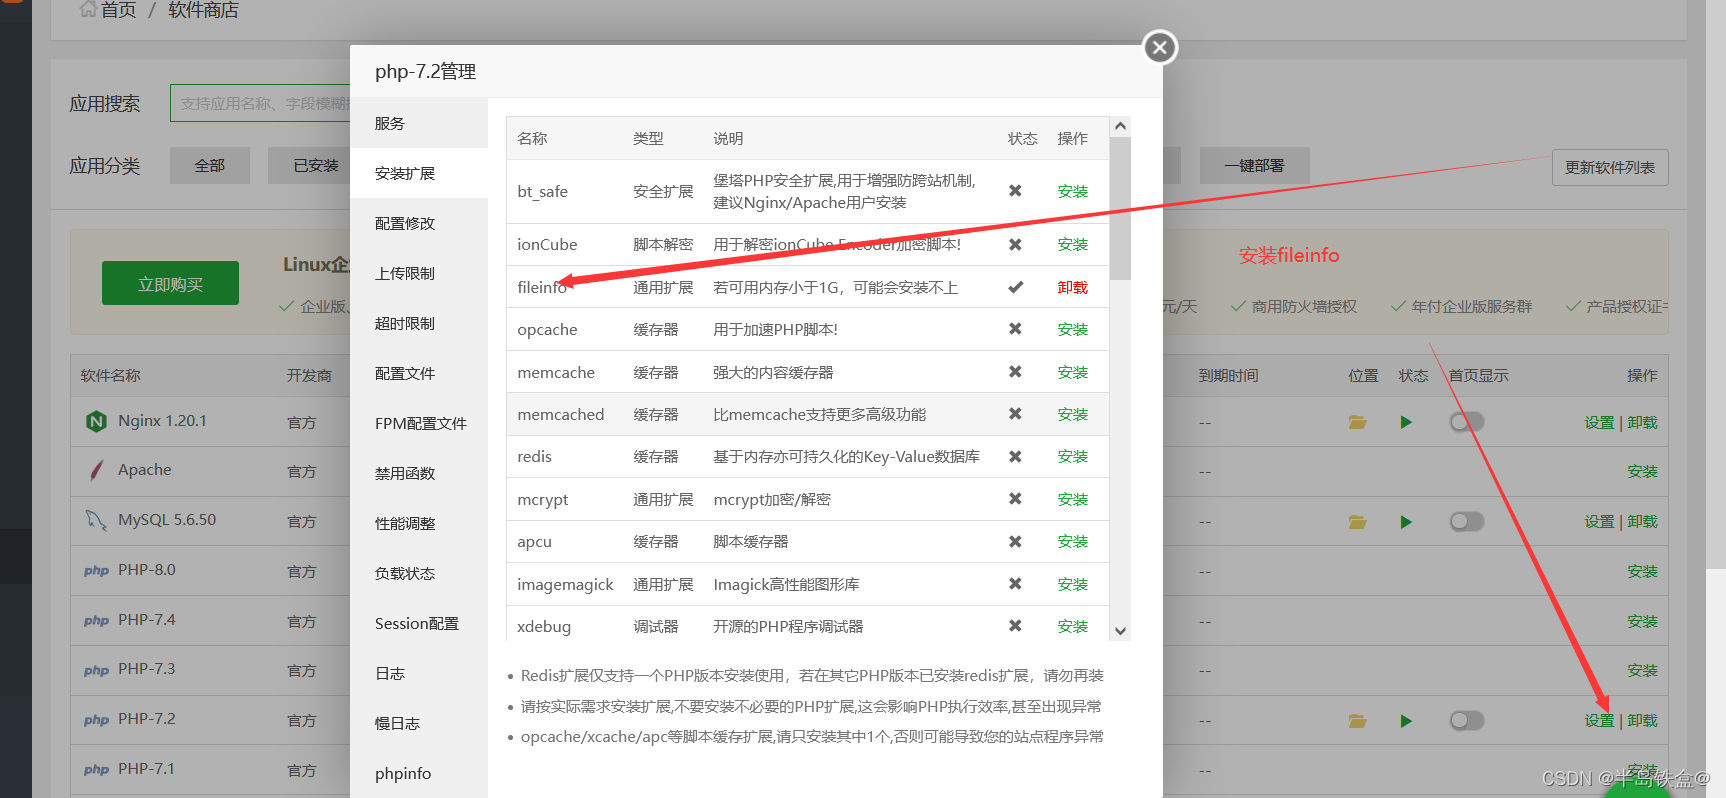Viewport: 1726px width, 798px height.
Task: Open the 上传限制 tab
Action: [x=419, y=273]
